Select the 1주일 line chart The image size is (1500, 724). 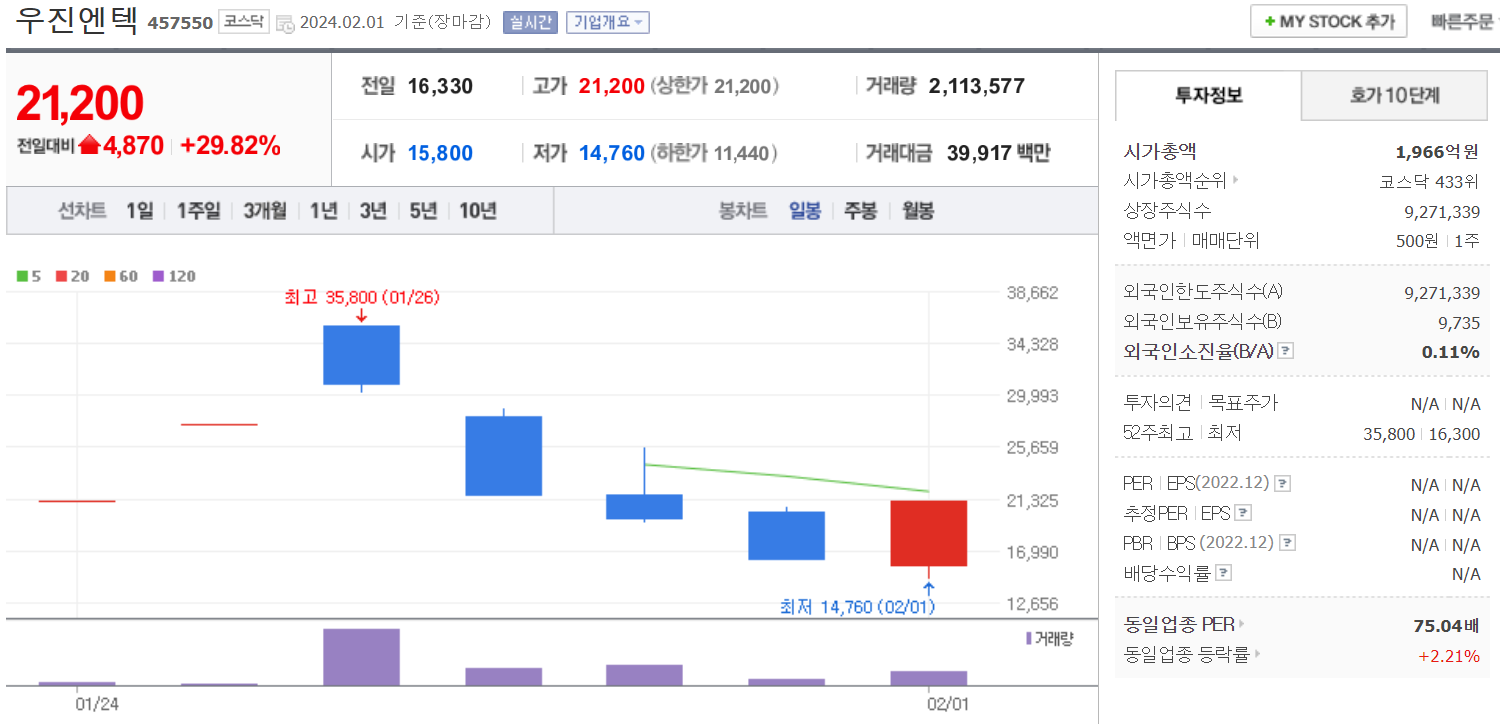[198, 211]
